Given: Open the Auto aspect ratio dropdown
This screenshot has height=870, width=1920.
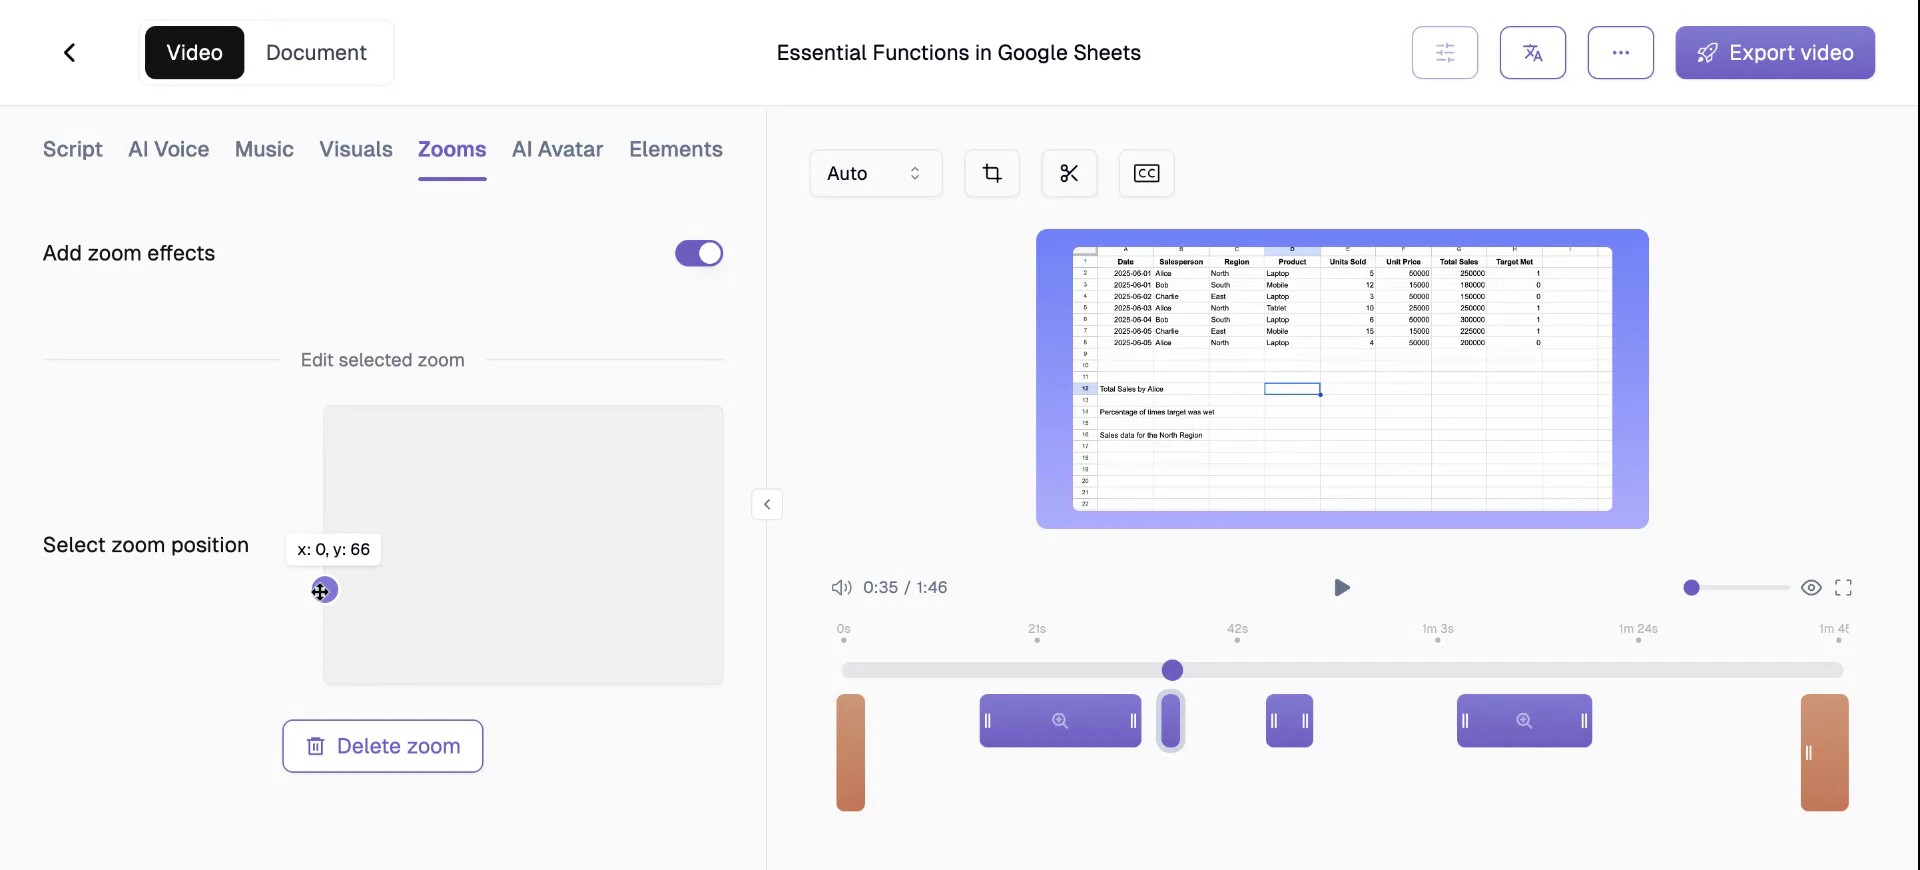Looking at the screenshot, I should [x=876, y=174].
